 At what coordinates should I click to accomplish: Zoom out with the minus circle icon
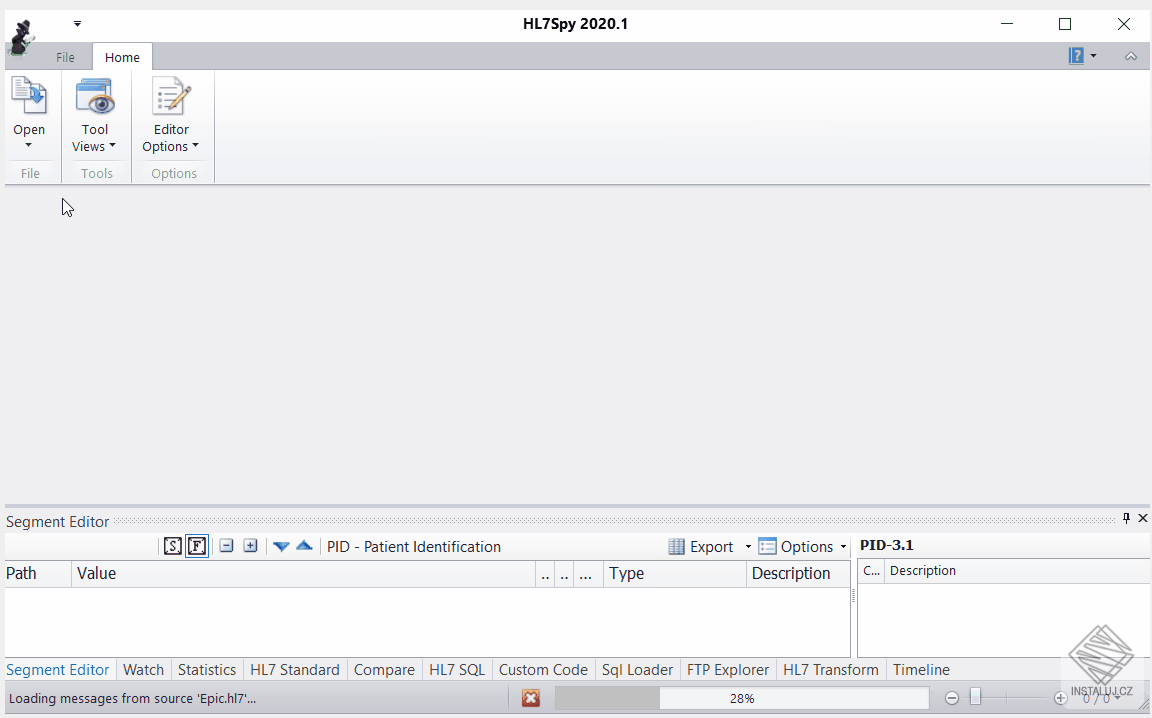pos(952,698)
